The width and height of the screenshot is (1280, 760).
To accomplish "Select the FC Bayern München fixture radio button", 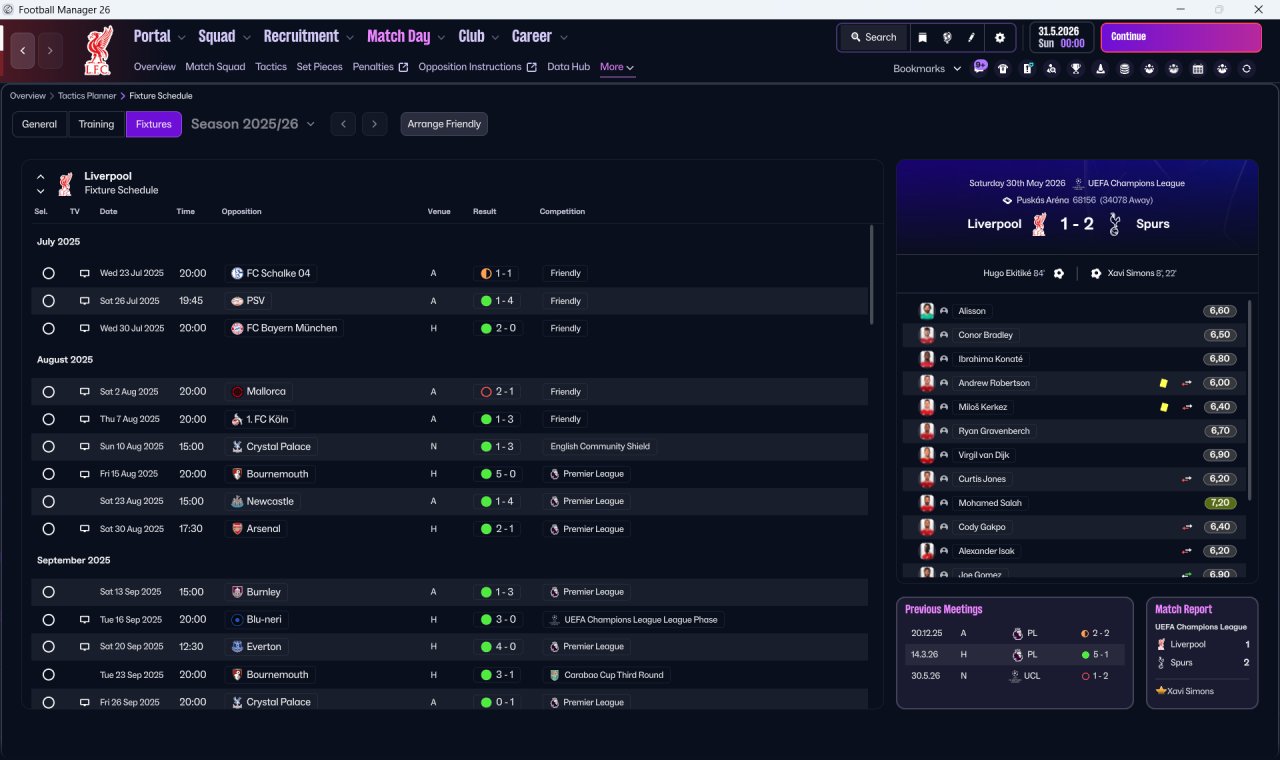I will click(x=48, y=328).
